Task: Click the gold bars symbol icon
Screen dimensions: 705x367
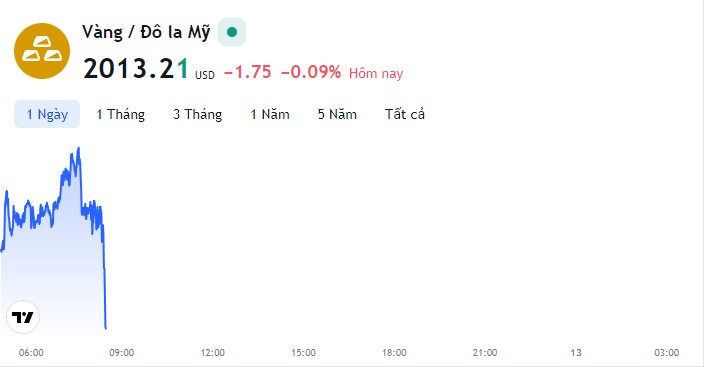Action: coord(42,51)
